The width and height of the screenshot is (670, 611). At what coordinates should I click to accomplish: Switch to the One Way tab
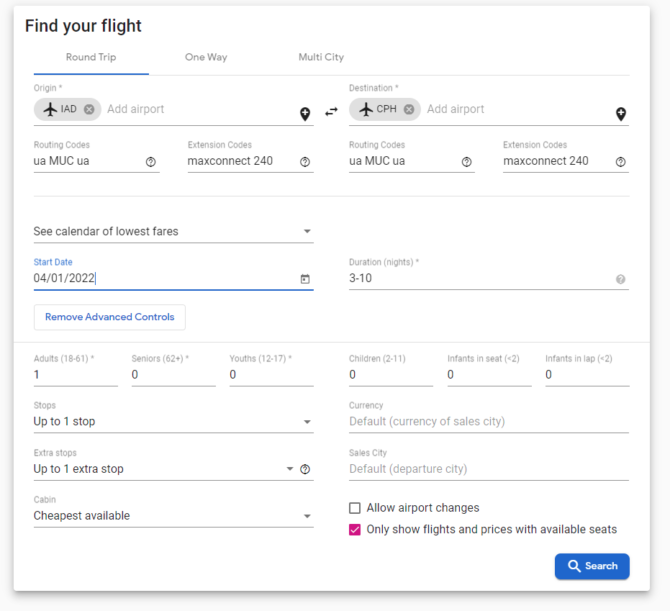(x=206, y=57)
